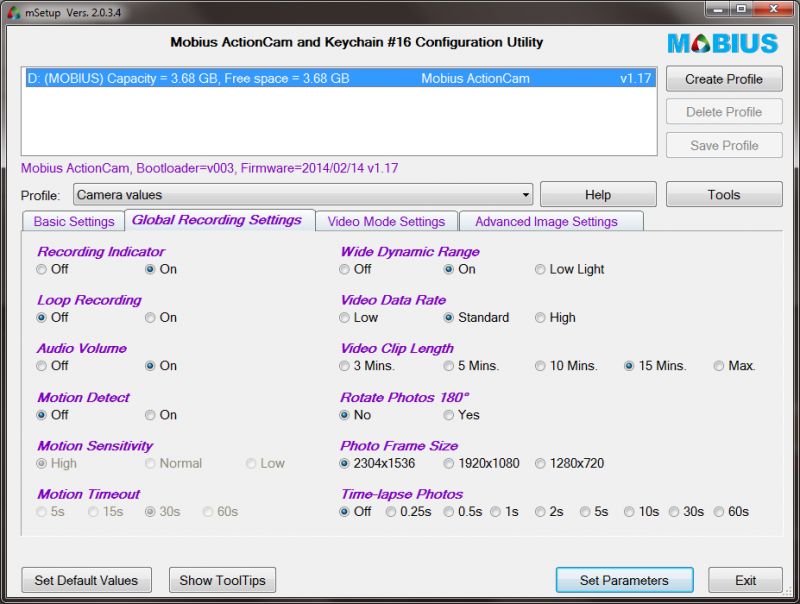Viewport: 800px width, 604px height.
Task: Click Set Default Values
Action: (86, 580)
